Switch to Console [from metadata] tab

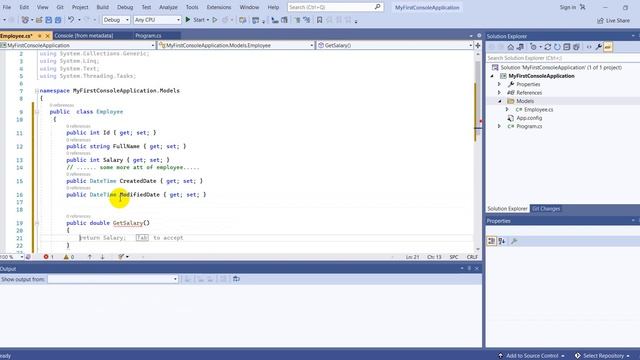pyautogui.click(x=84, y=36)
